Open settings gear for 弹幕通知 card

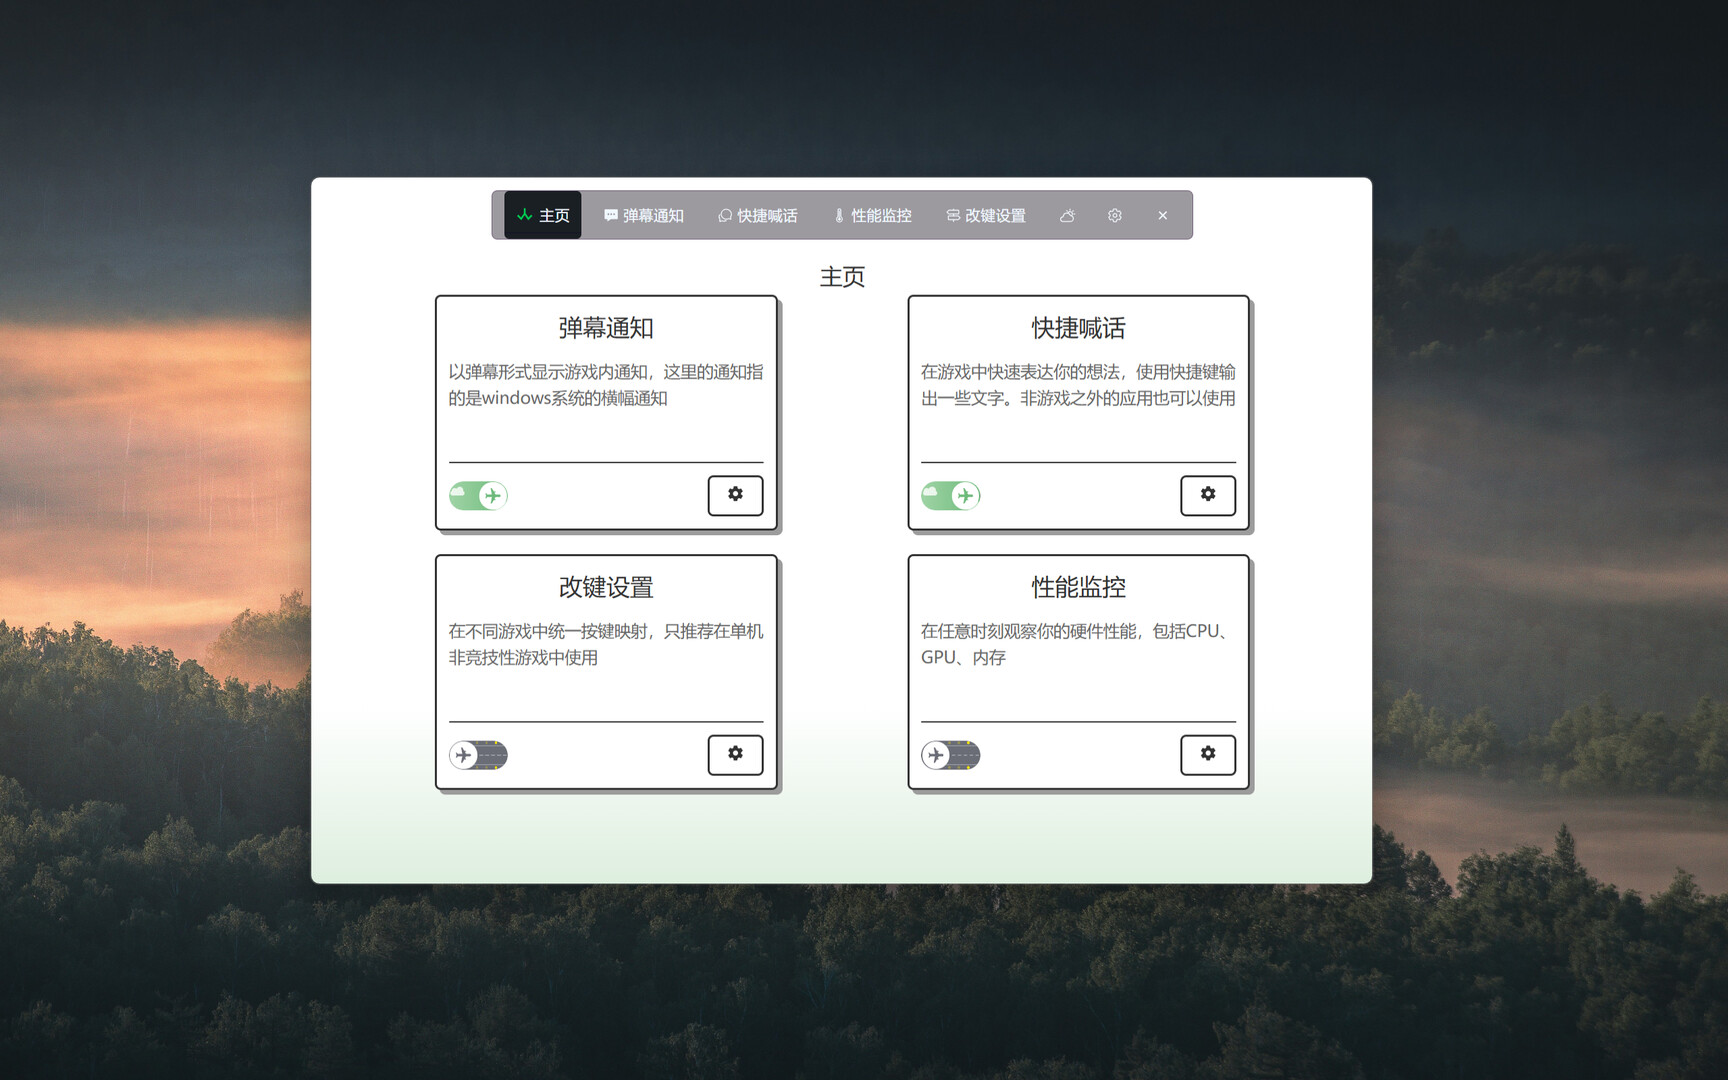735,495
